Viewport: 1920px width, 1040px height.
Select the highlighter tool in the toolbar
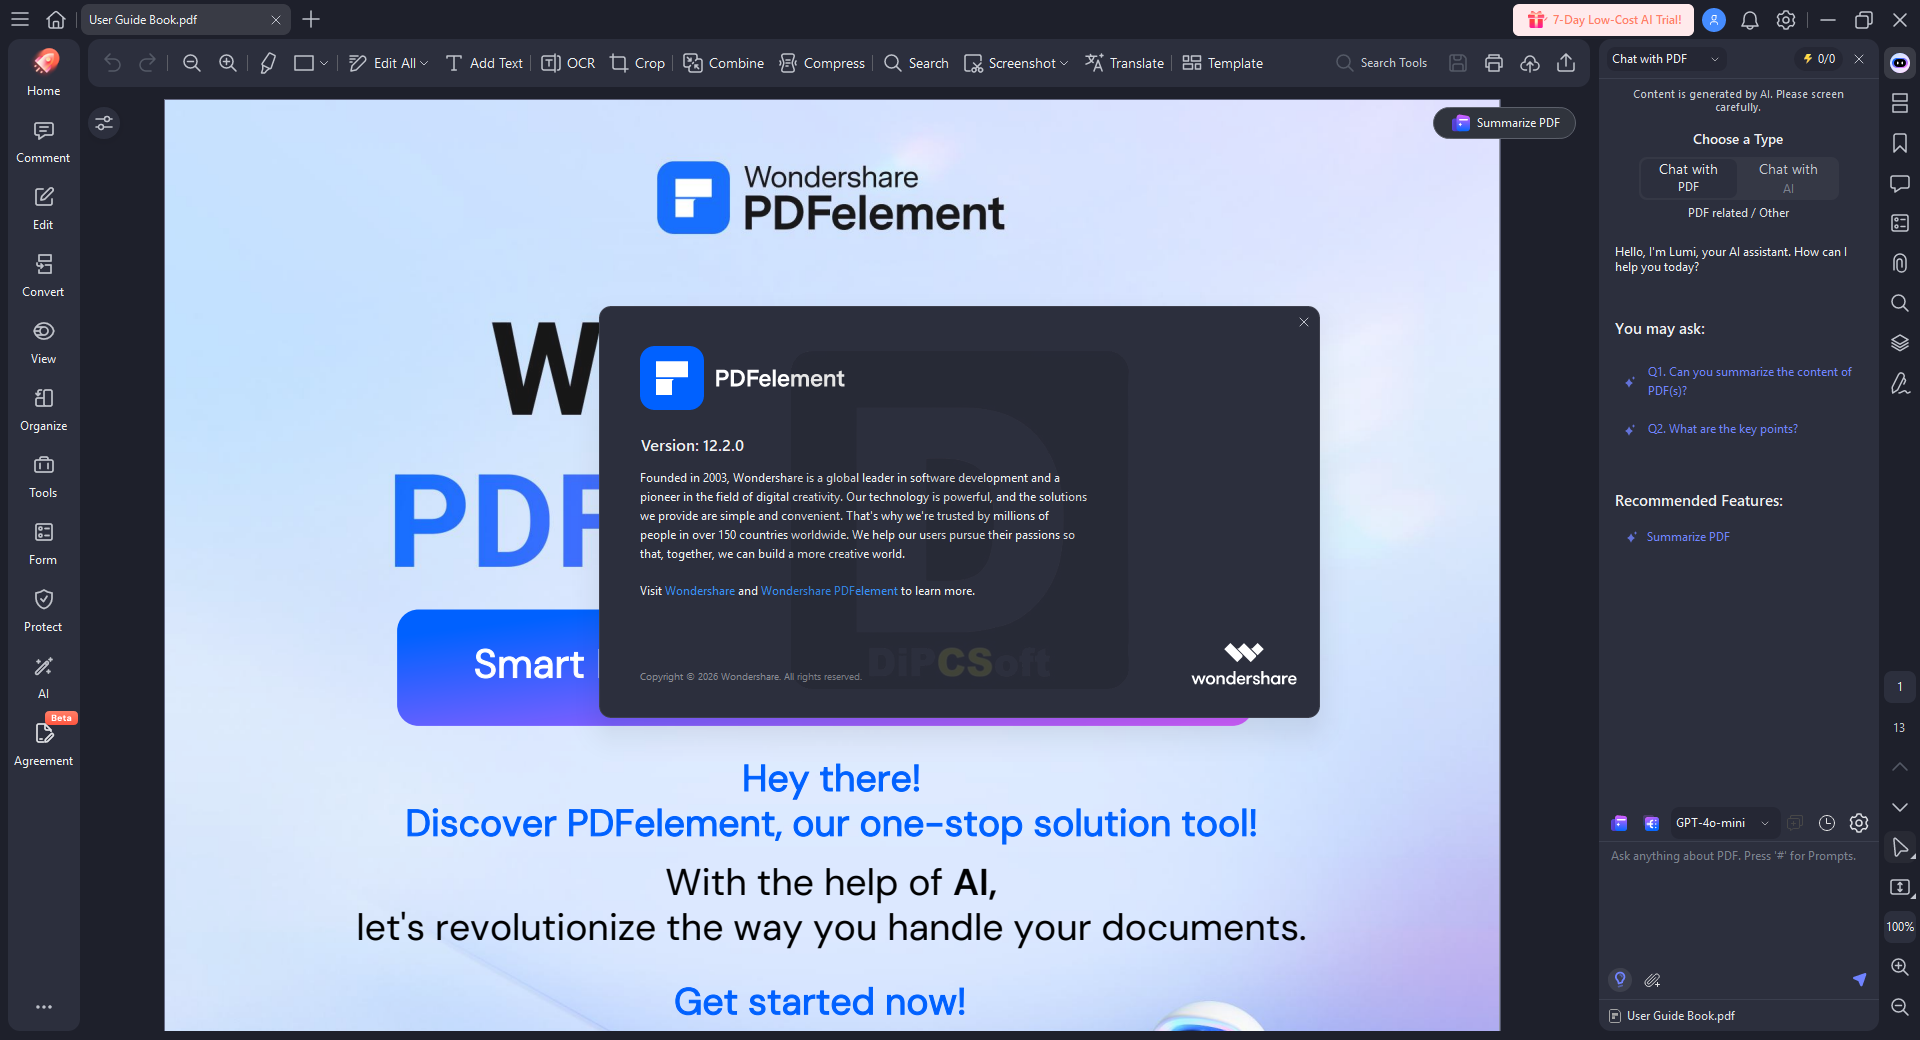coord(268,63)
